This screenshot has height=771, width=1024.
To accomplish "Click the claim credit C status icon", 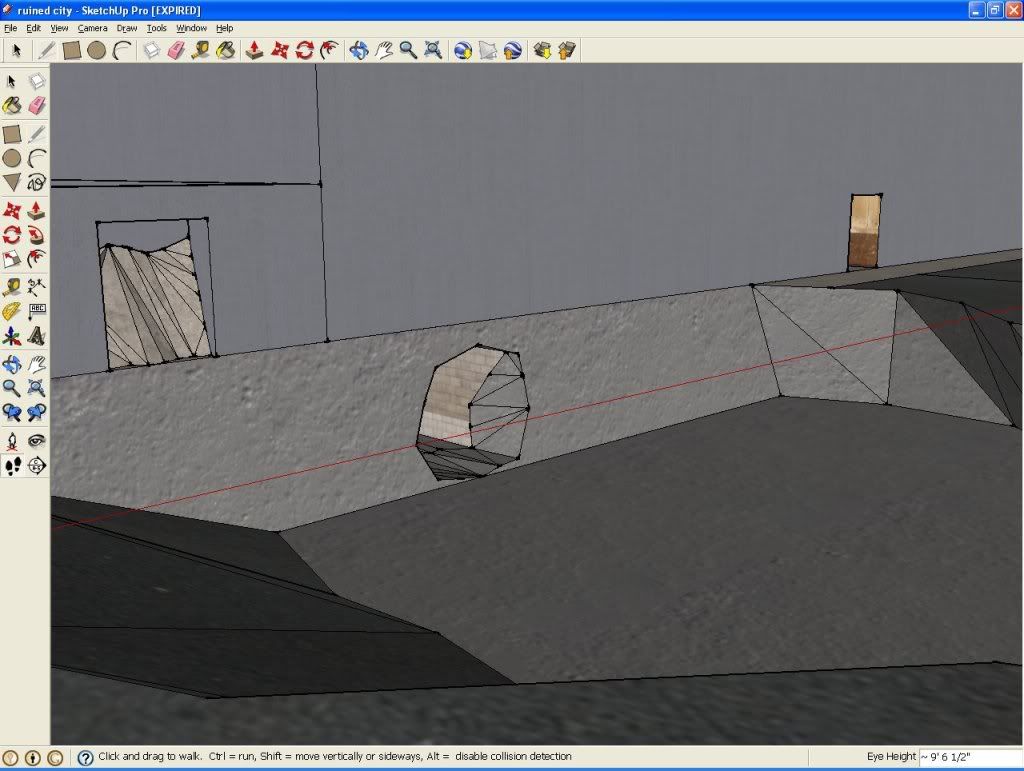I will [56, 757].
